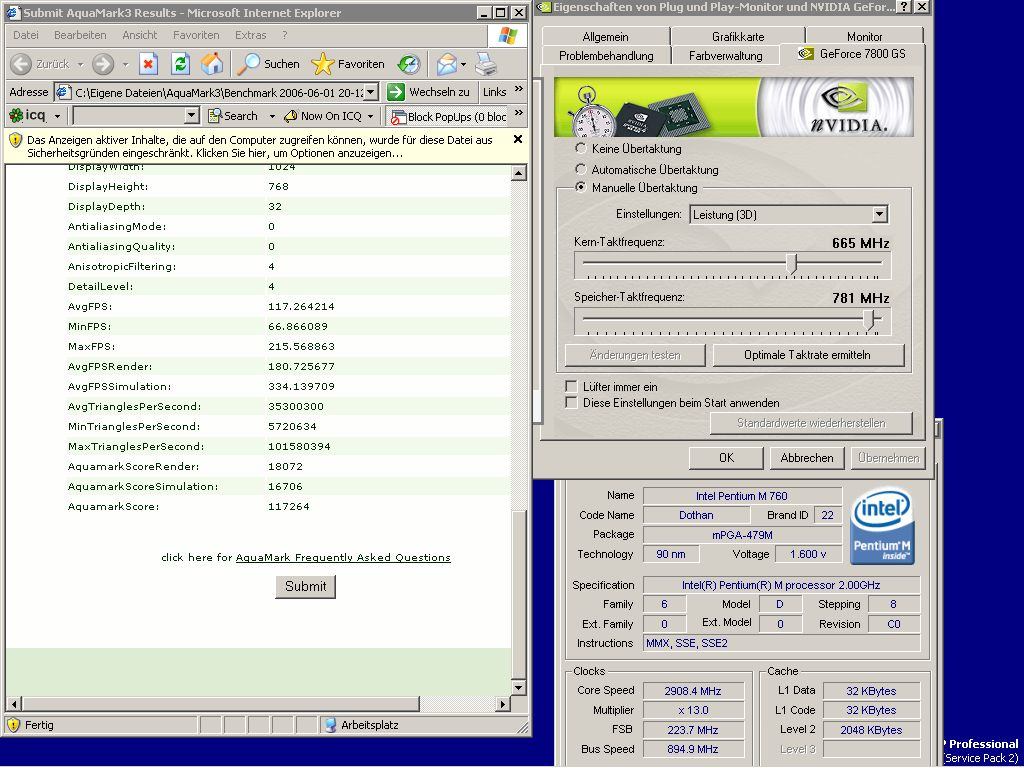Screen dimensions: 1024x768
Task: Click the Submit button
Action: click(x=305, y=586)
